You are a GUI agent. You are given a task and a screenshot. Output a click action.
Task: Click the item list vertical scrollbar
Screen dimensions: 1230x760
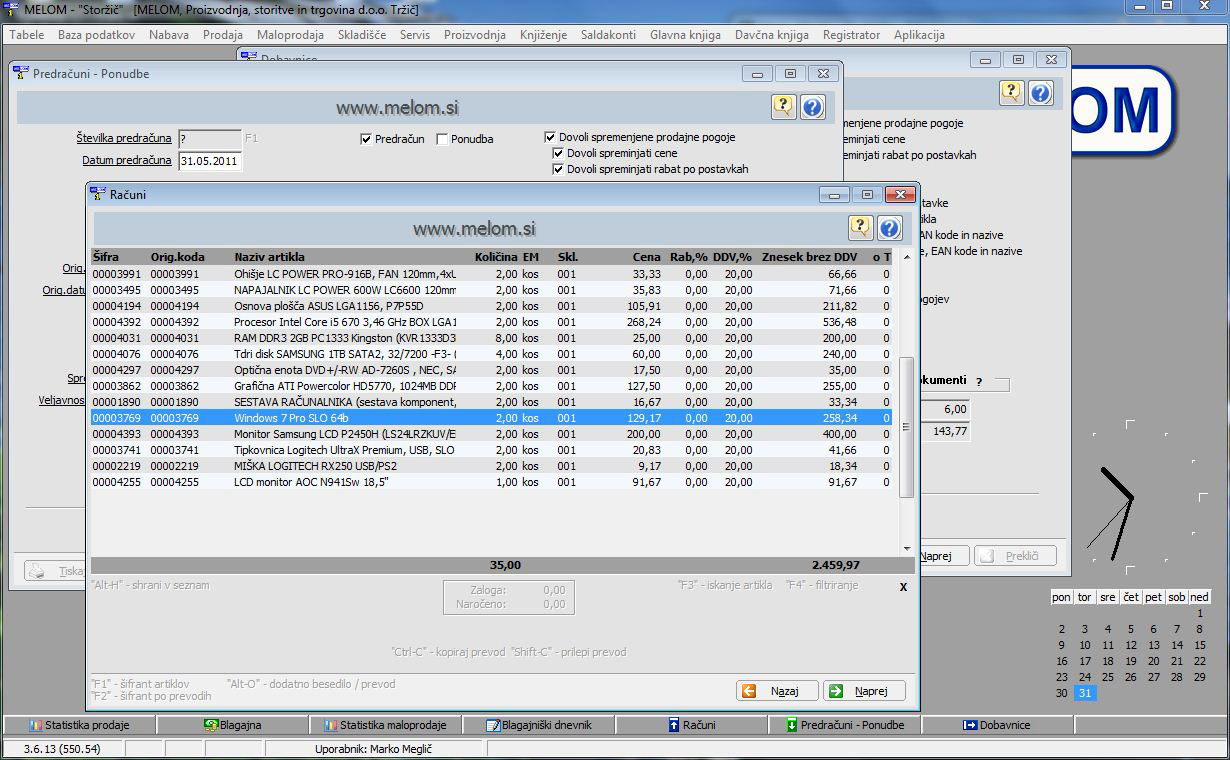point(907,428)
